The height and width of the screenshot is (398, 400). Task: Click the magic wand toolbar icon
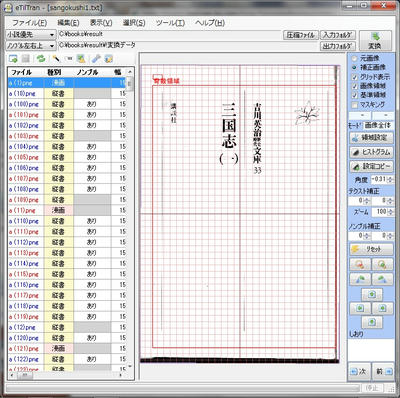(x=56, y=59)
